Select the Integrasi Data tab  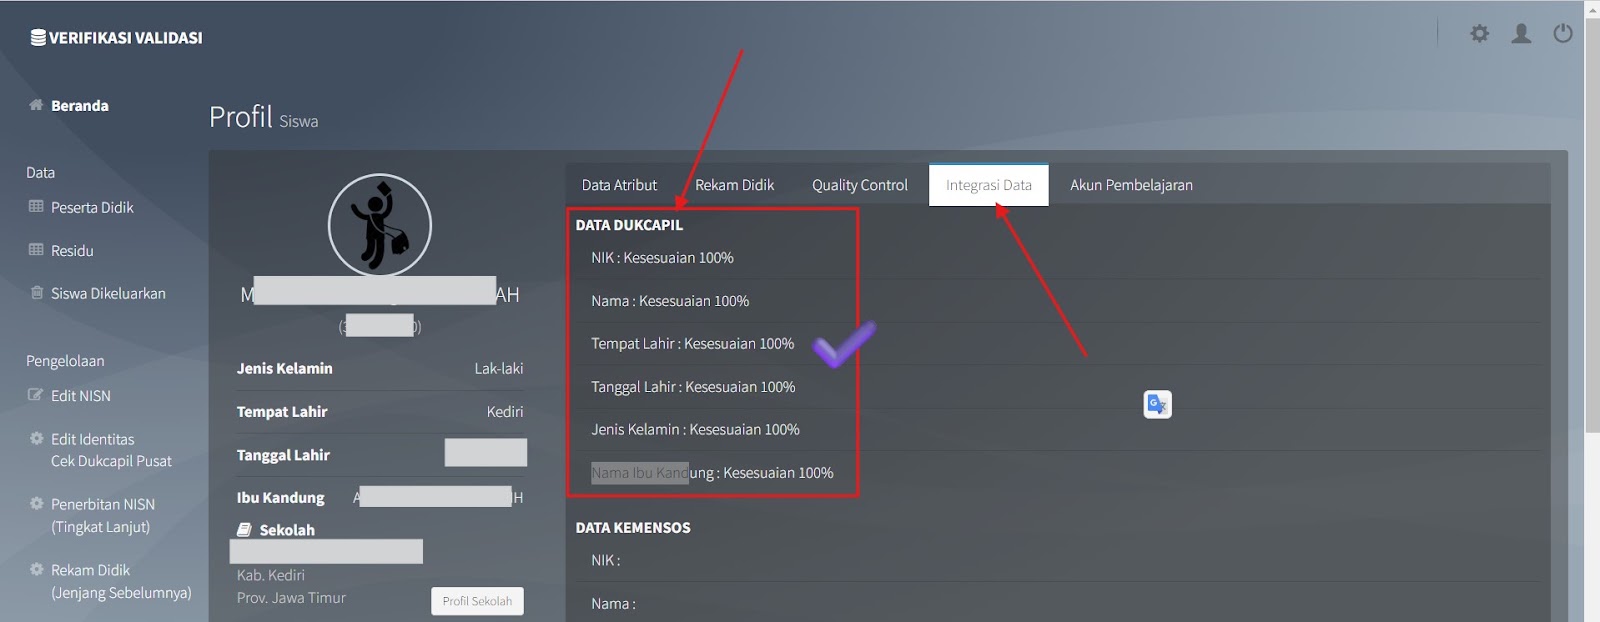click(x=989, y=185)
